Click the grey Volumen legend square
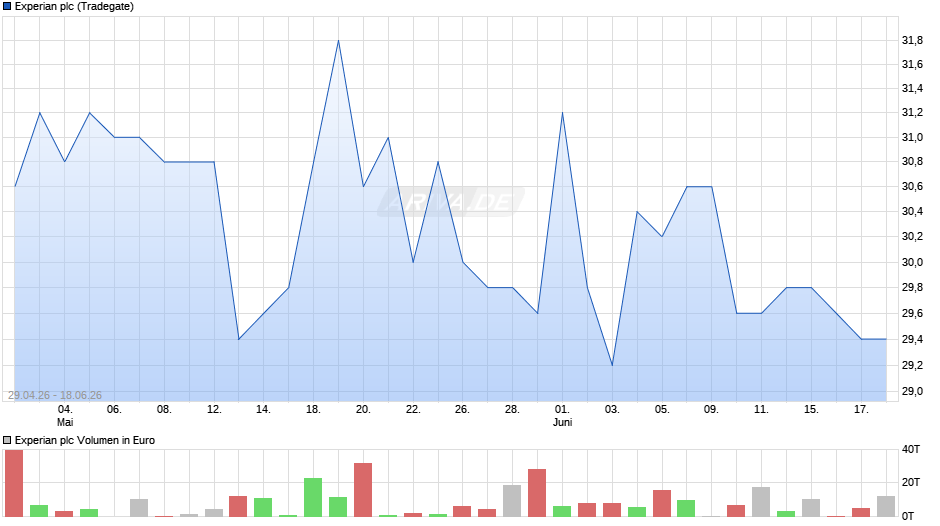The height and width of the screenshot is (526, 940). [7, 440]
